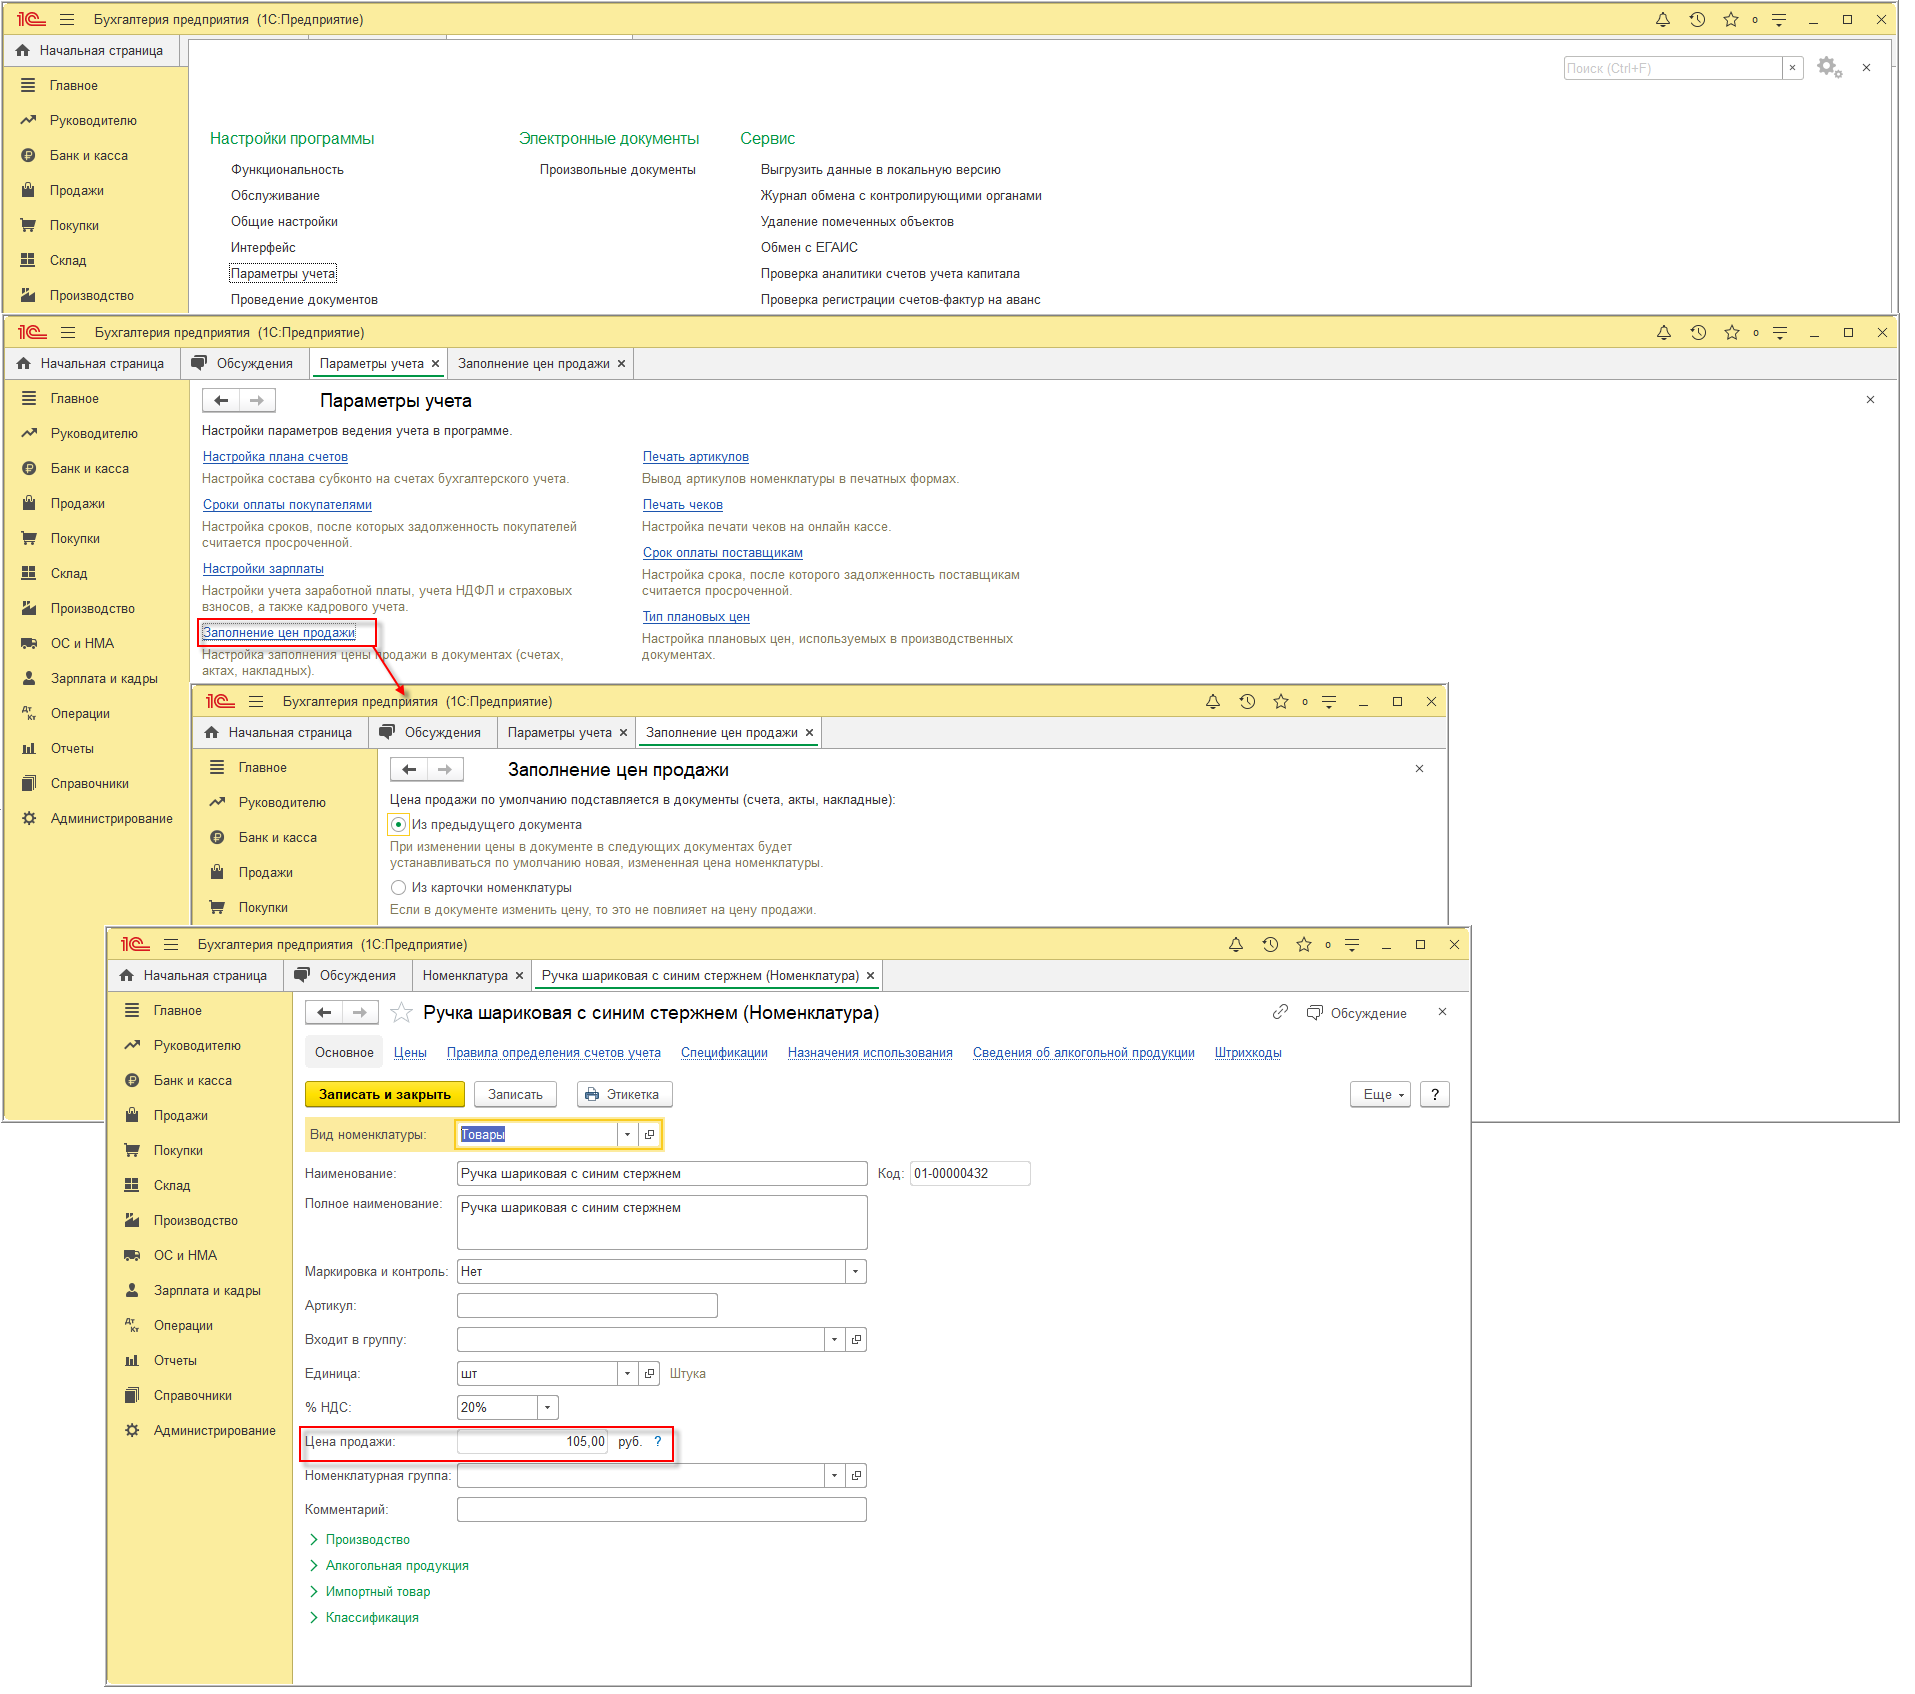Click Цена продажи input field
The height and width of the screenshot is (1694, 1915).
coord(532,1441)
